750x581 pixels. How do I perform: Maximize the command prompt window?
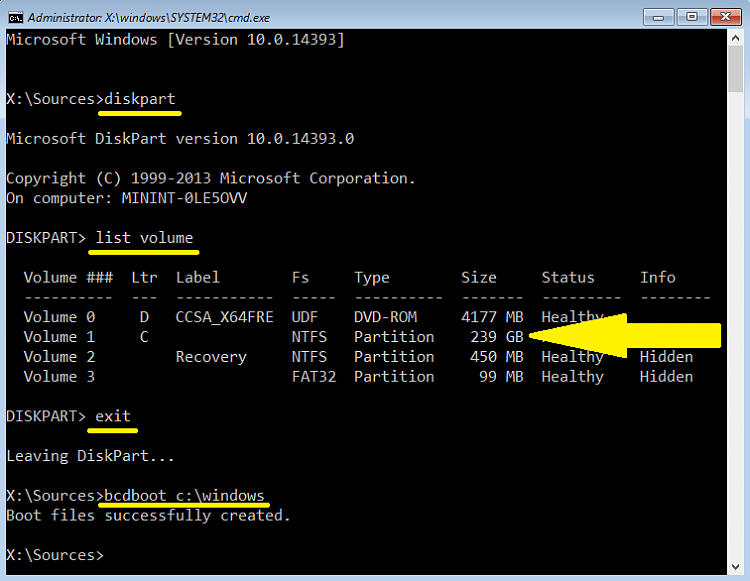coord(691,17)
